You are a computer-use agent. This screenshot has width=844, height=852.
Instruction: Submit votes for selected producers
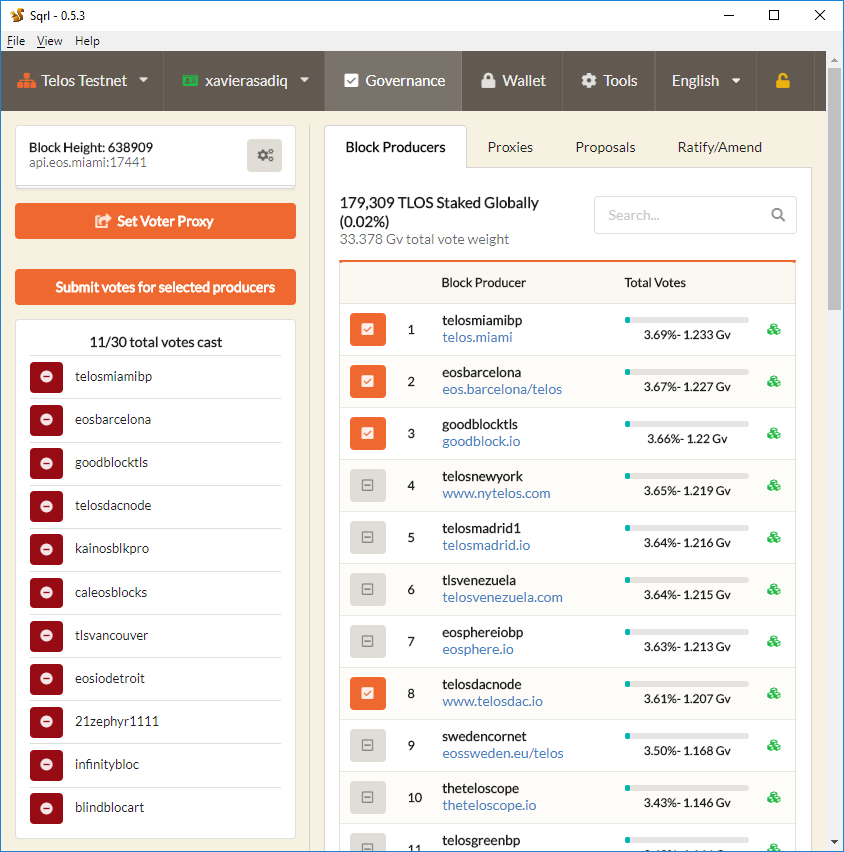point(155,287)
